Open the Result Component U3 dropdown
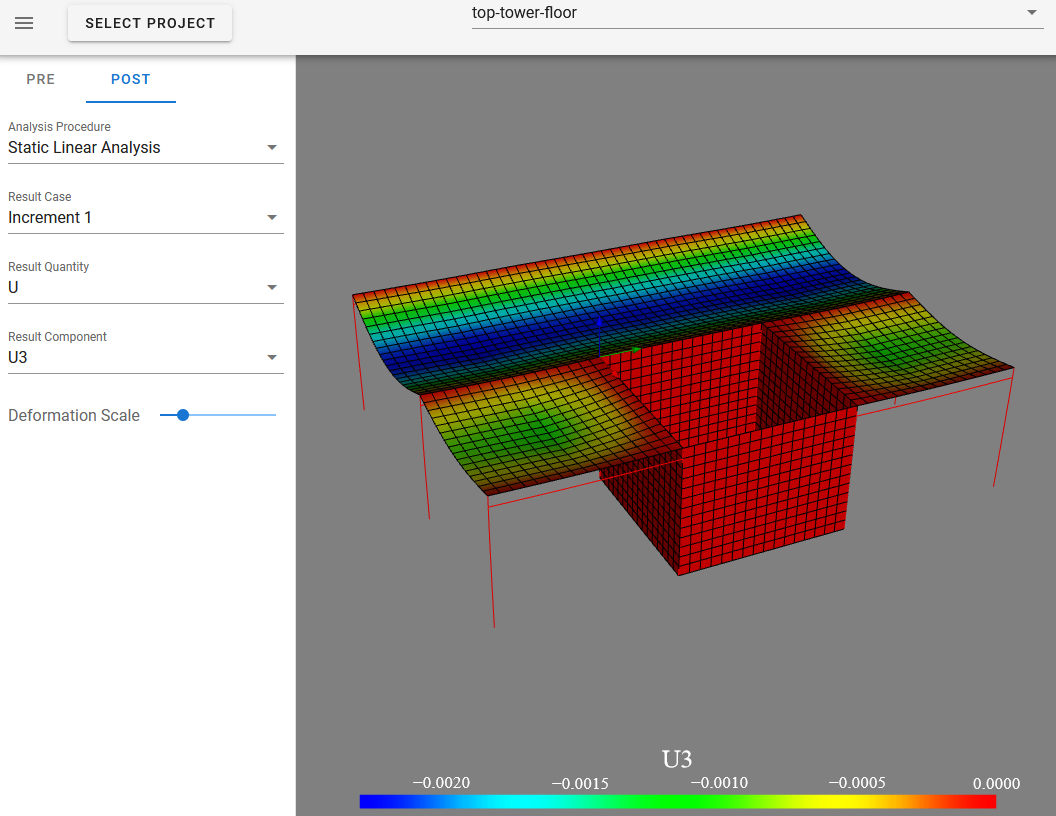 tap(145, 358)
